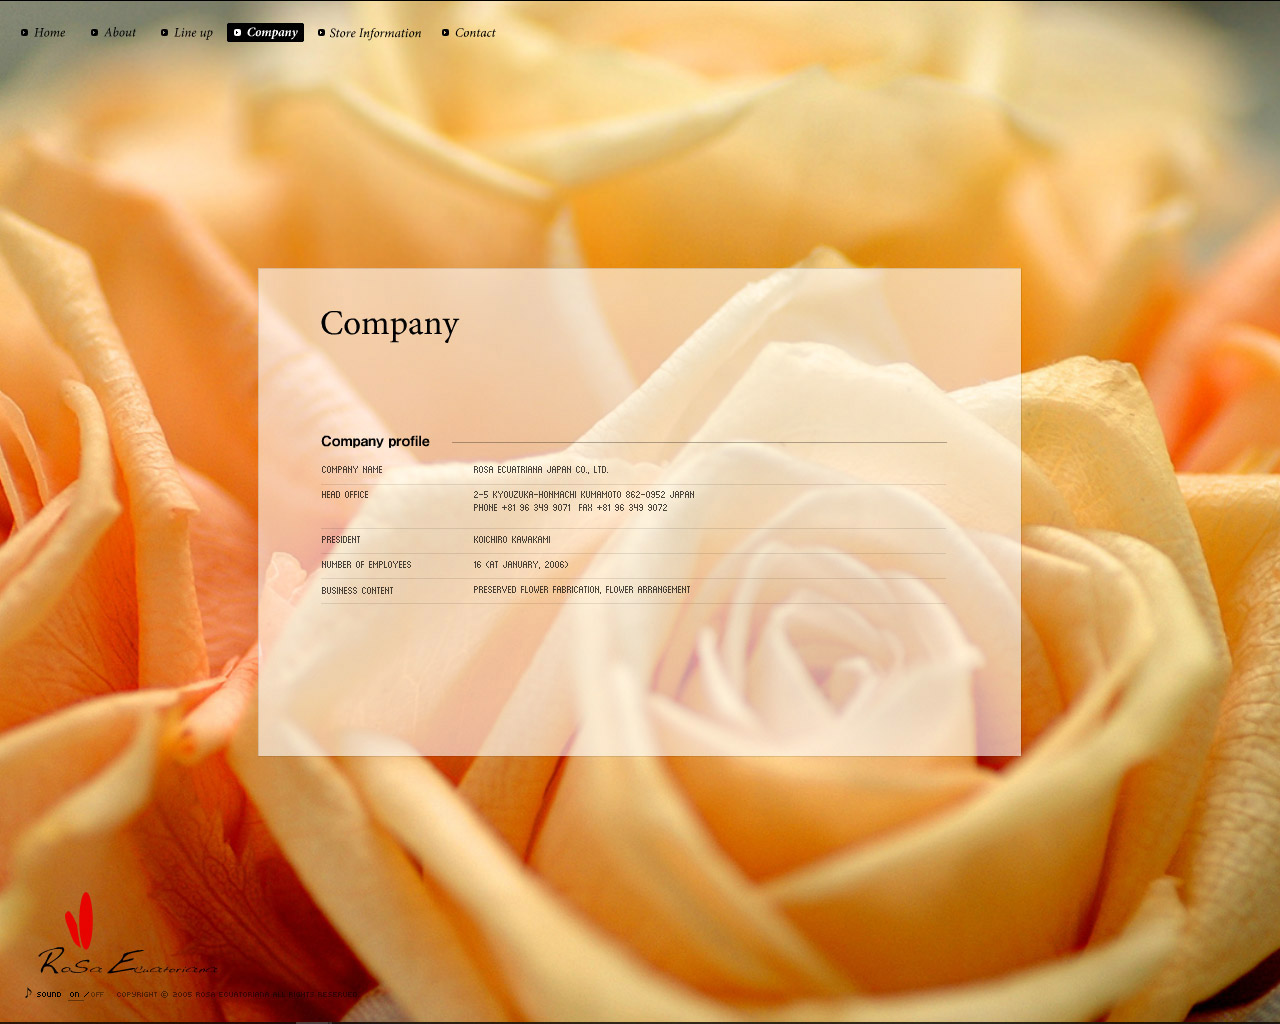This screenshot has width=1280, height=1024.
Task: Click the HEAD OFFICE row label
Action: click(x=345, y=495)
